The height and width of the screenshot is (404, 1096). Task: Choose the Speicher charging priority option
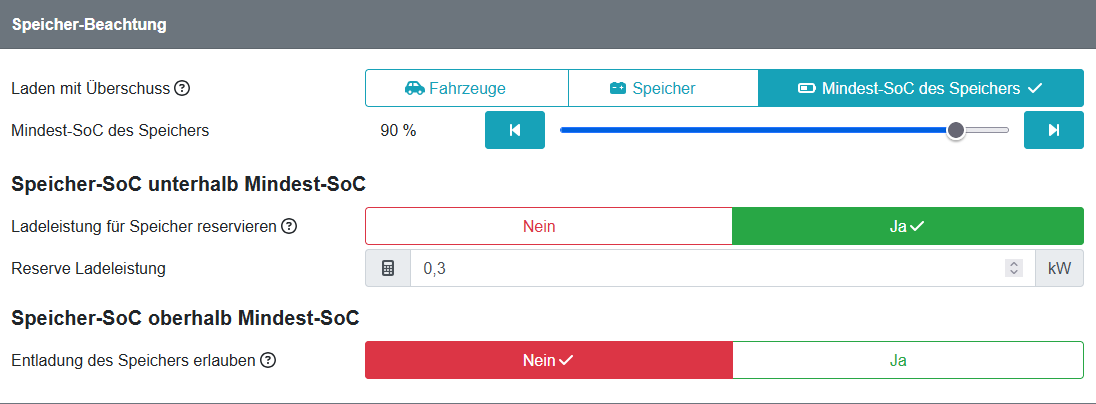click(x=663, y=88)
